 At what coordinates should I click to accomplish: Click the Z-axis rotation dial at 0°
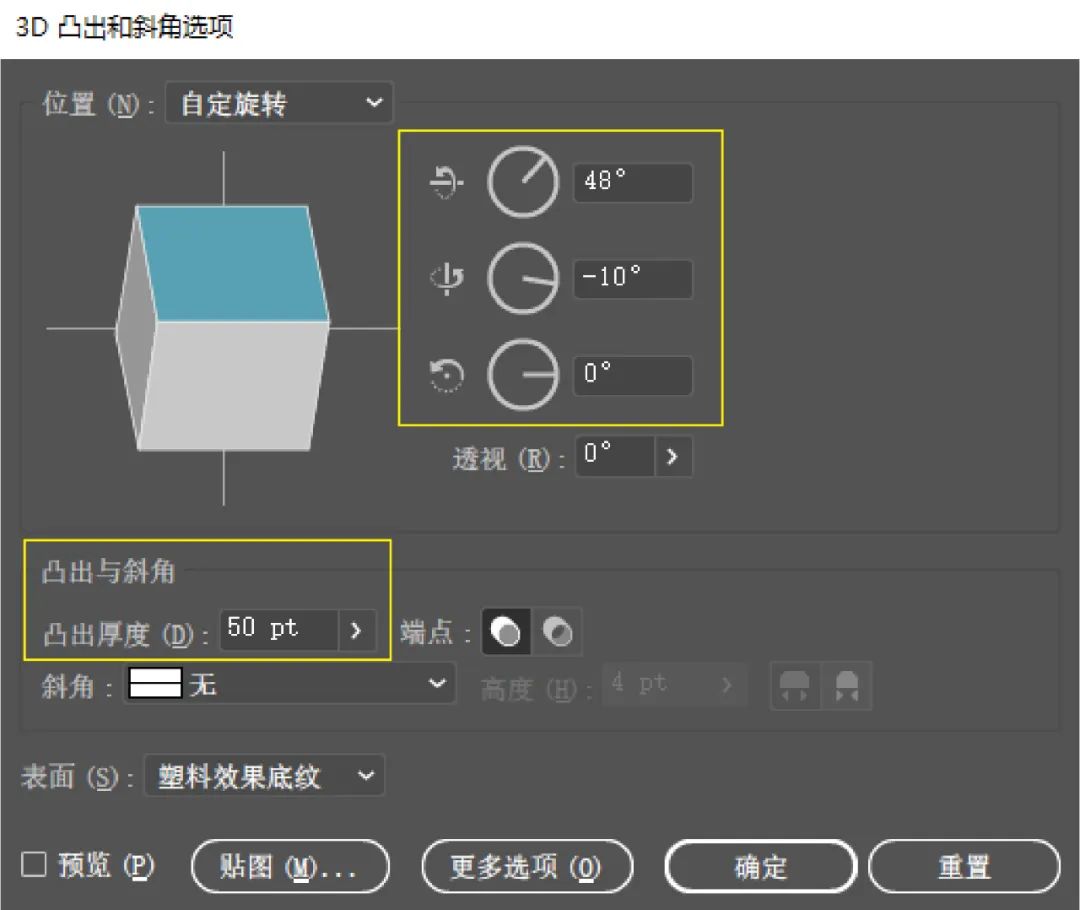pos(523,375)
